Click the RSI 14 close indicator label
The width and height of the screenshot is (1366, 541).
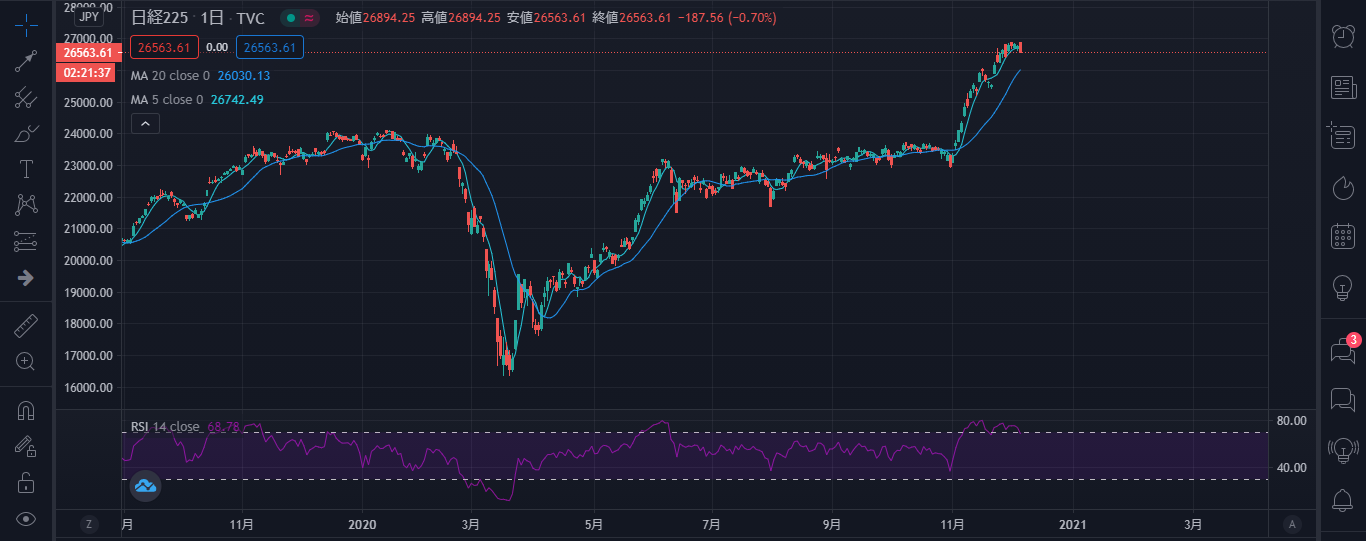pyautogui.click(x=165, y=427)
